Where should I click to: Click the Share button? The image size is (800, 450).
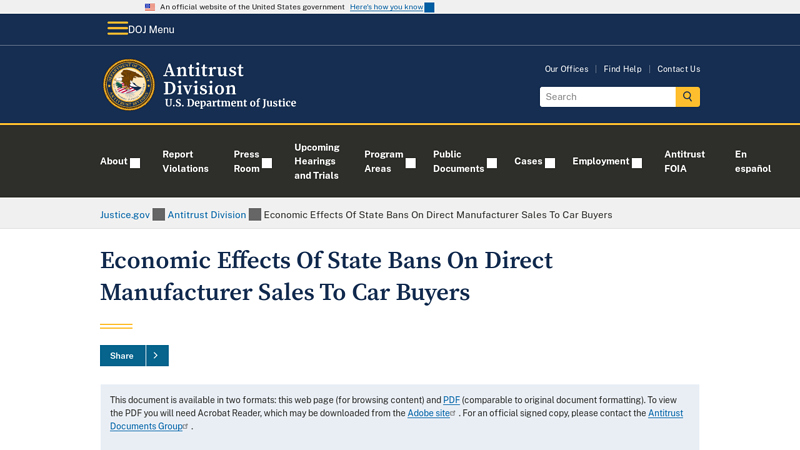122,356
